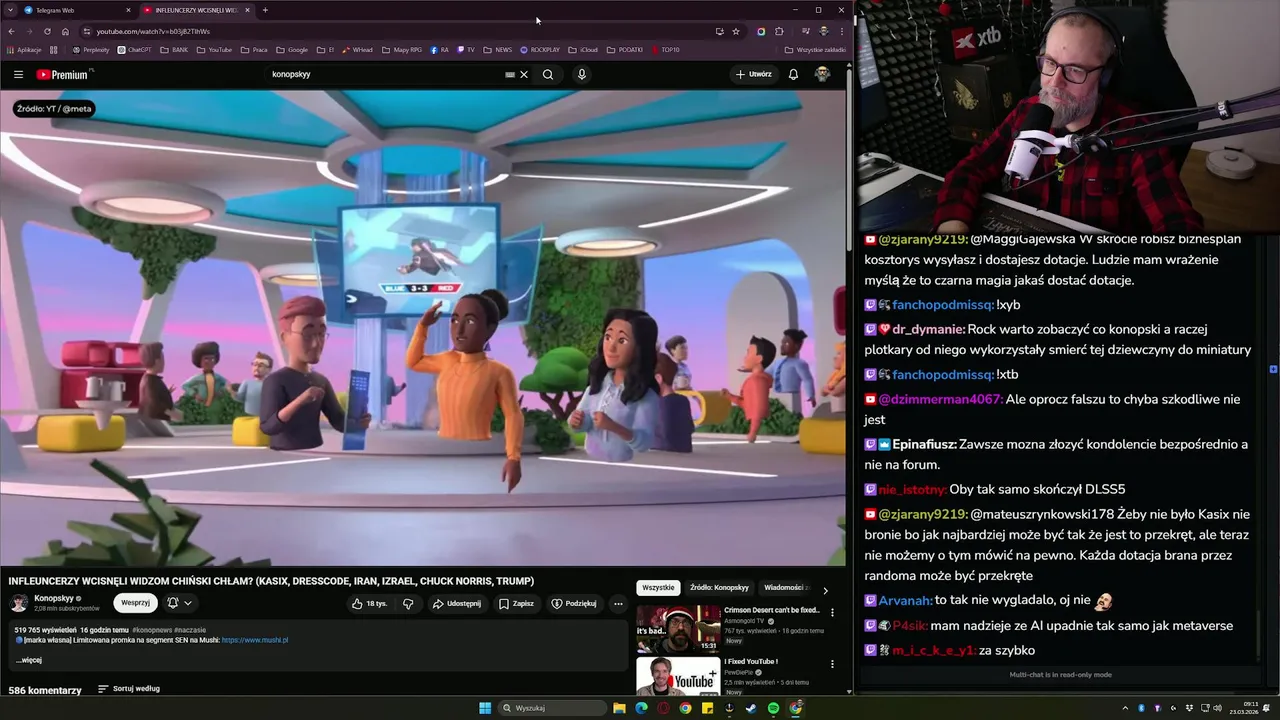
Task: Open Steam from the taskbar
Action: tap(751, 708)
